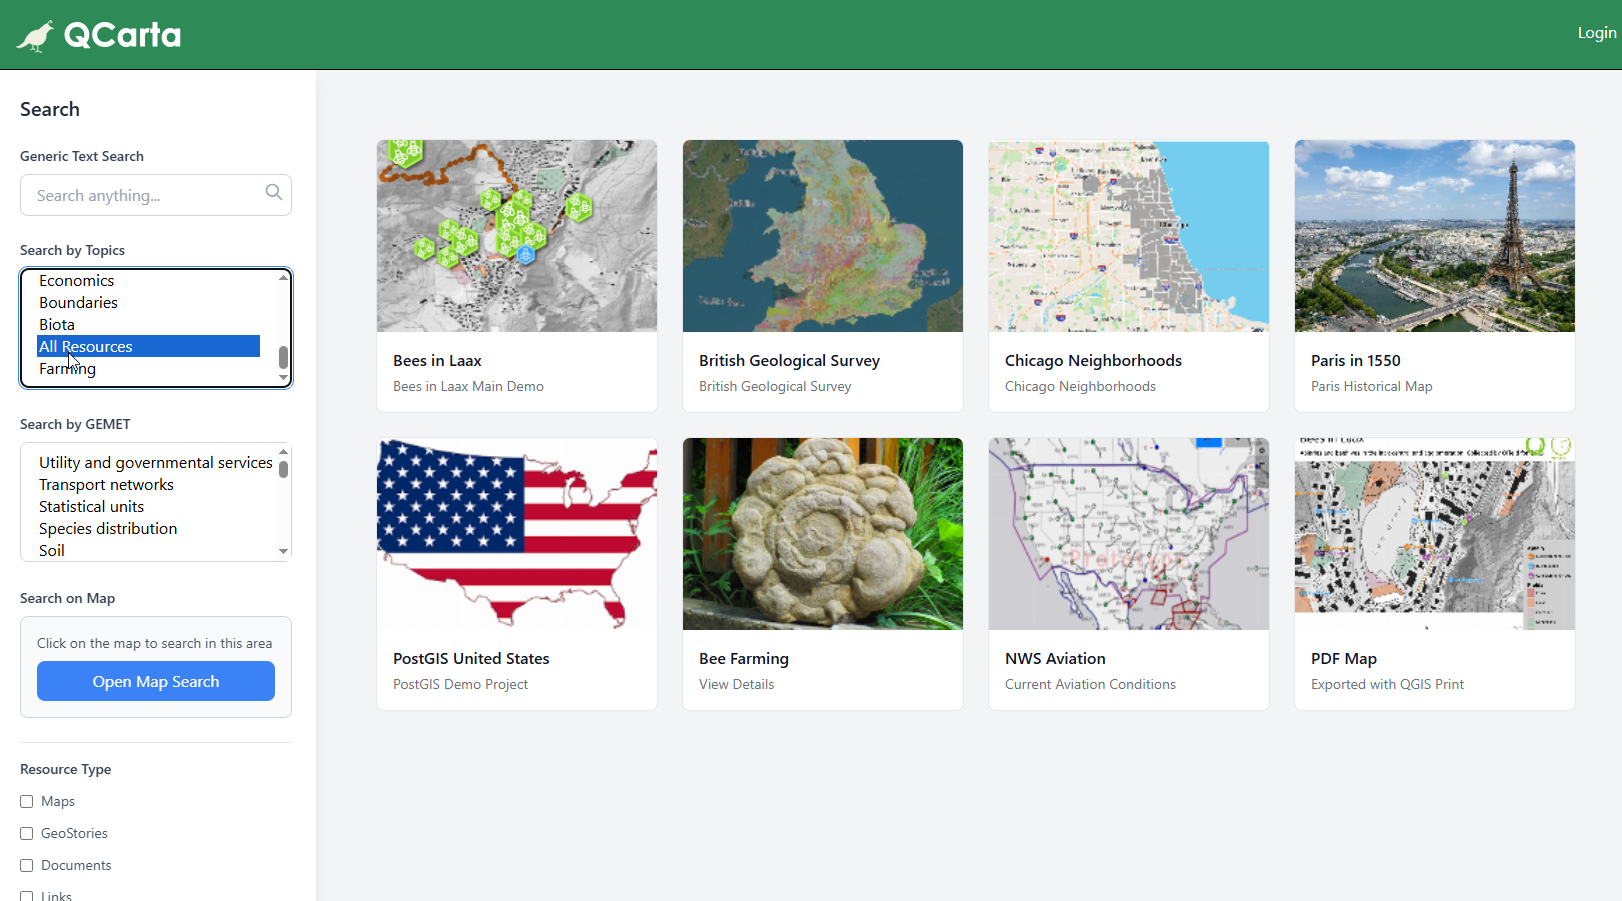Screen dimensions: 1622x901
Task: Open the Bees in Laax map thumbnail
Action: [516, 236]
